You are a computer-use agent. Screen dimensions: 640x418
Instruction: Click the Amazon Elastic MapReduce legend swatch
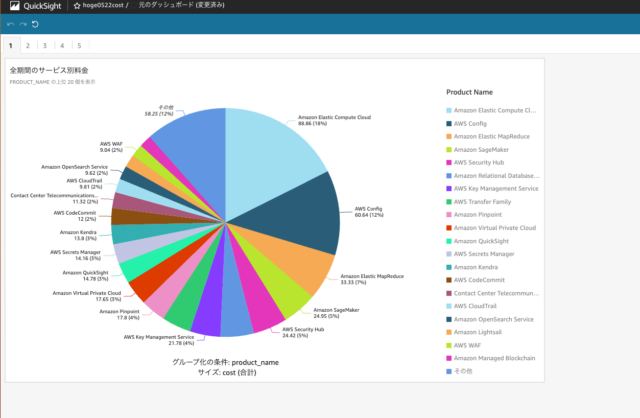(449, 136)
